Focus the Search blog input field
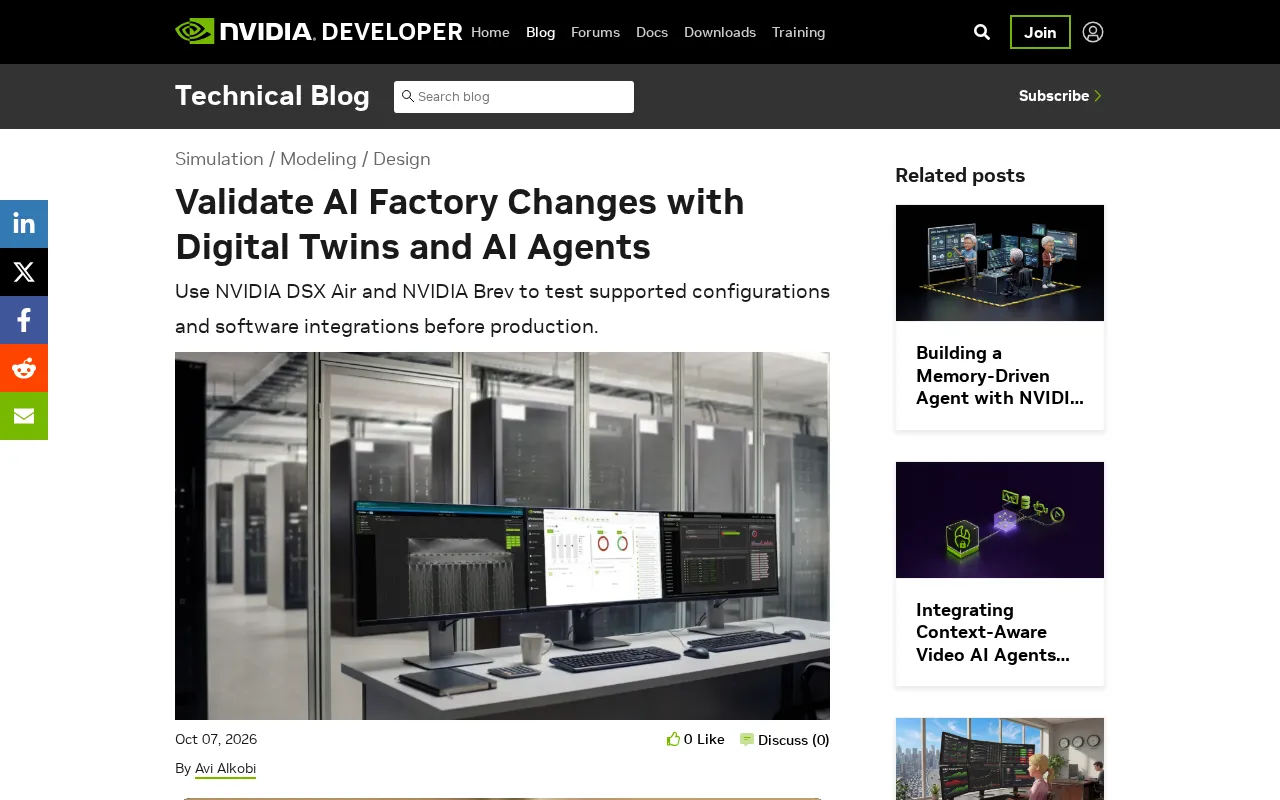The height and width of the screenshot is (800, 1280). tap(514, 97)
